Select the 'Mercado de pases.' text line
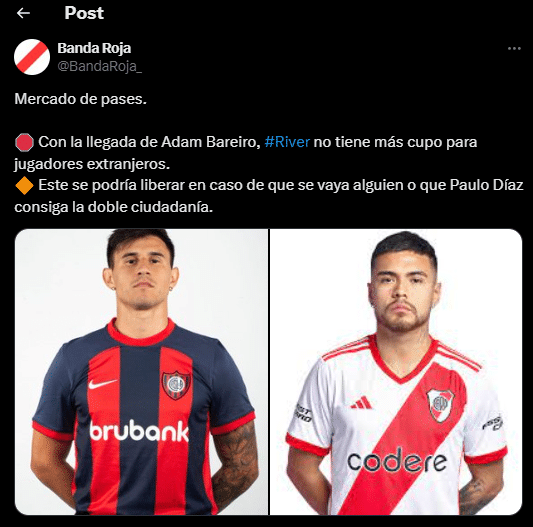 tap(81, 99)
